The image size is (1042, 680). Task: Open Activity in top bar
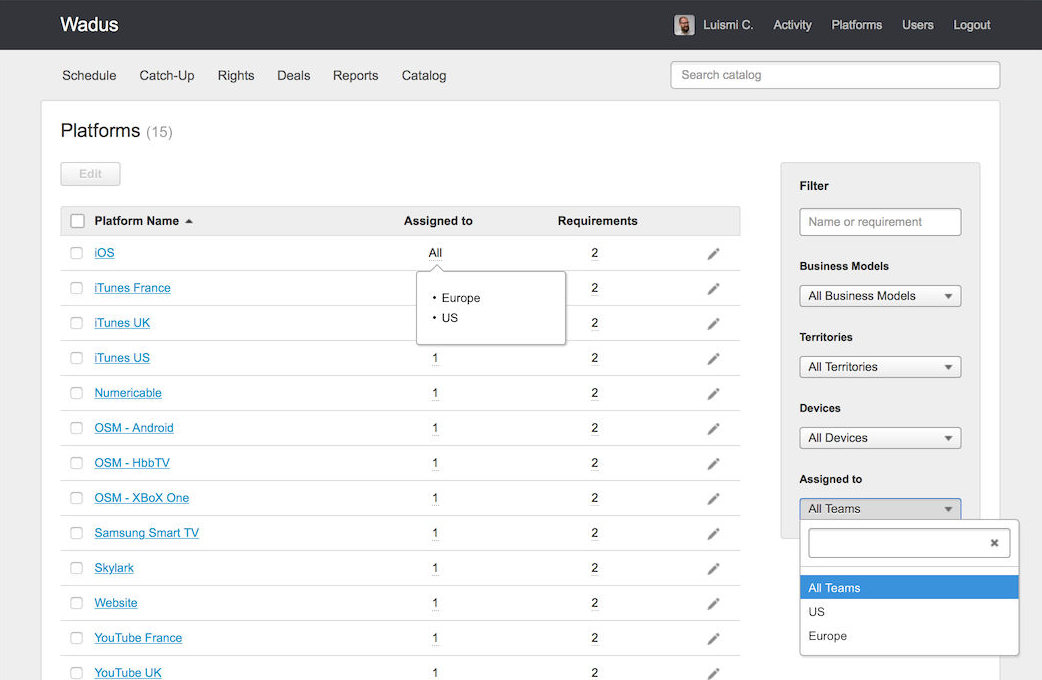[792, 25]
